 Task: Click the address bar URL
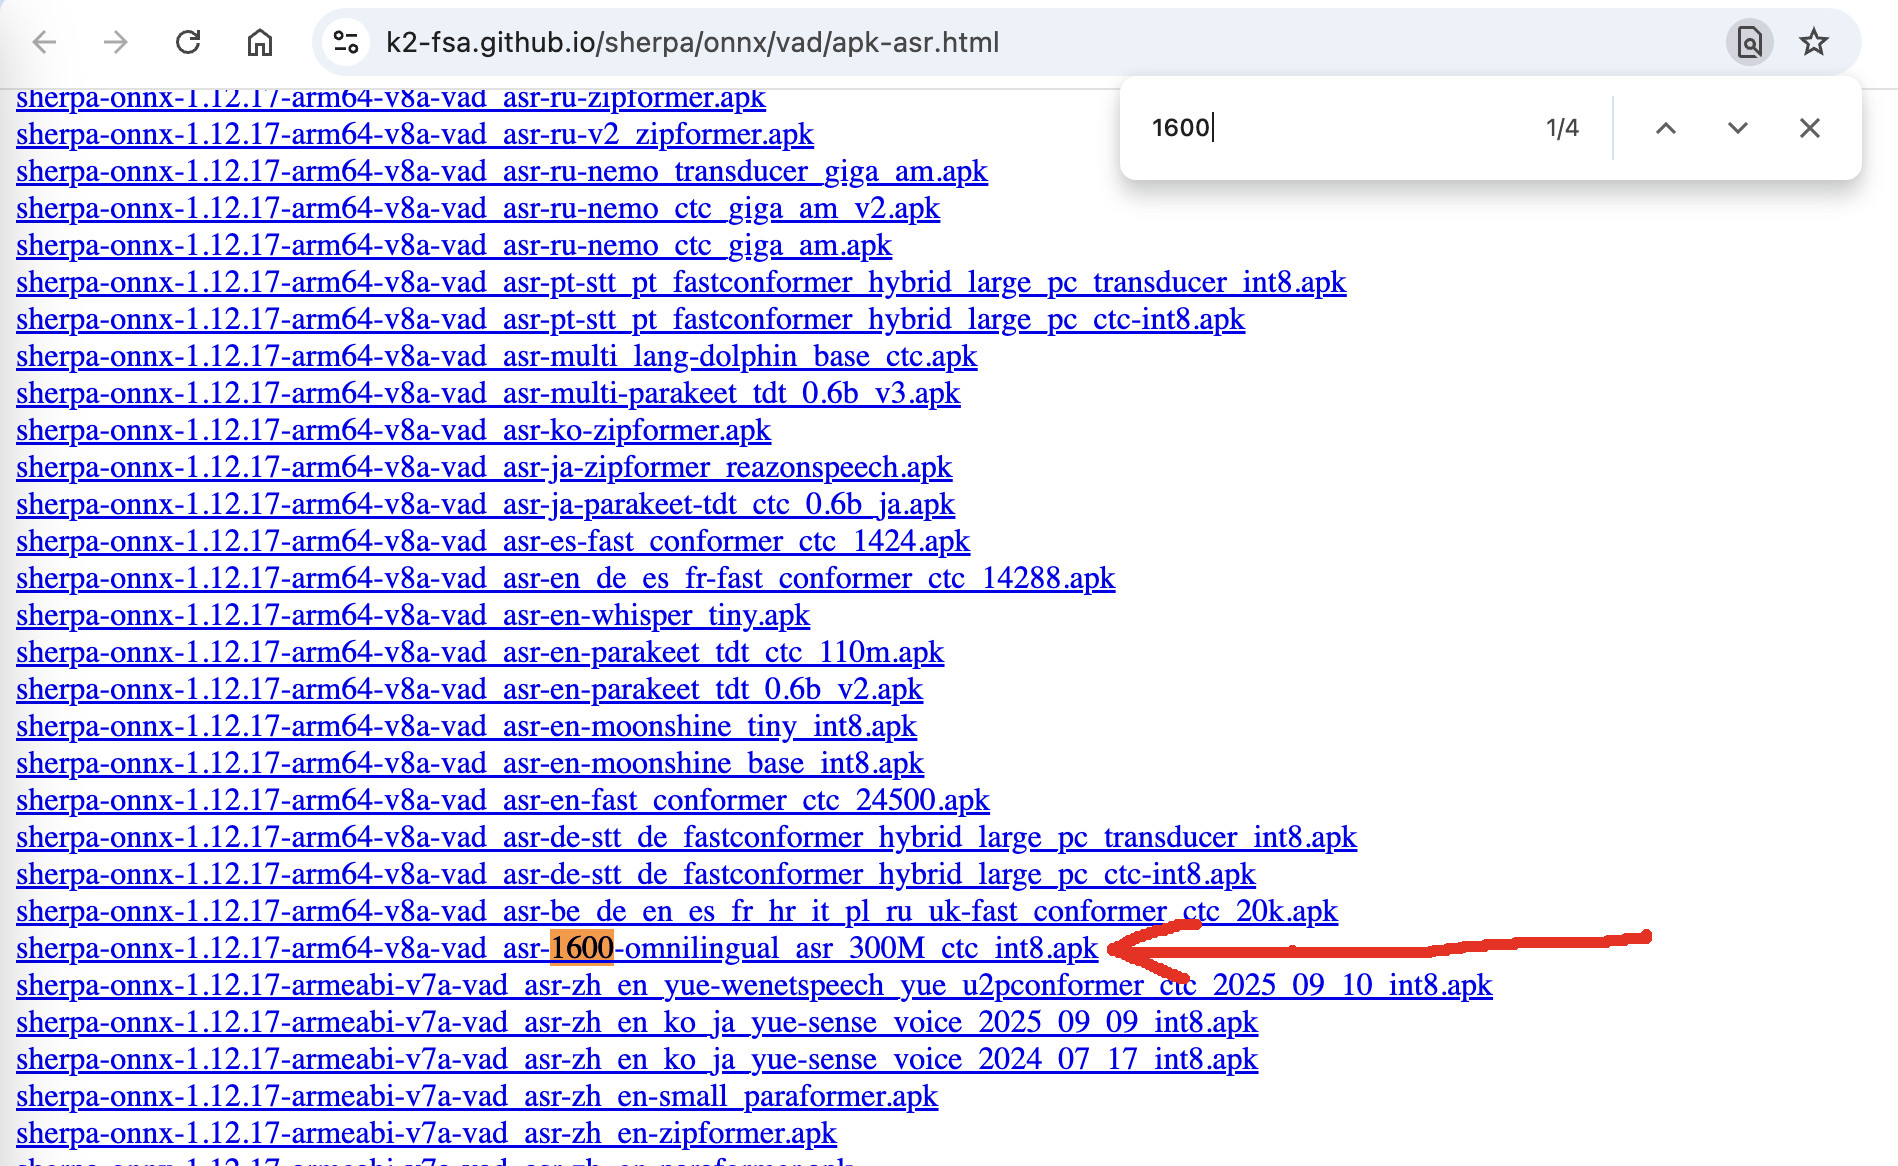pyautogui.click(x=692, y=42)
